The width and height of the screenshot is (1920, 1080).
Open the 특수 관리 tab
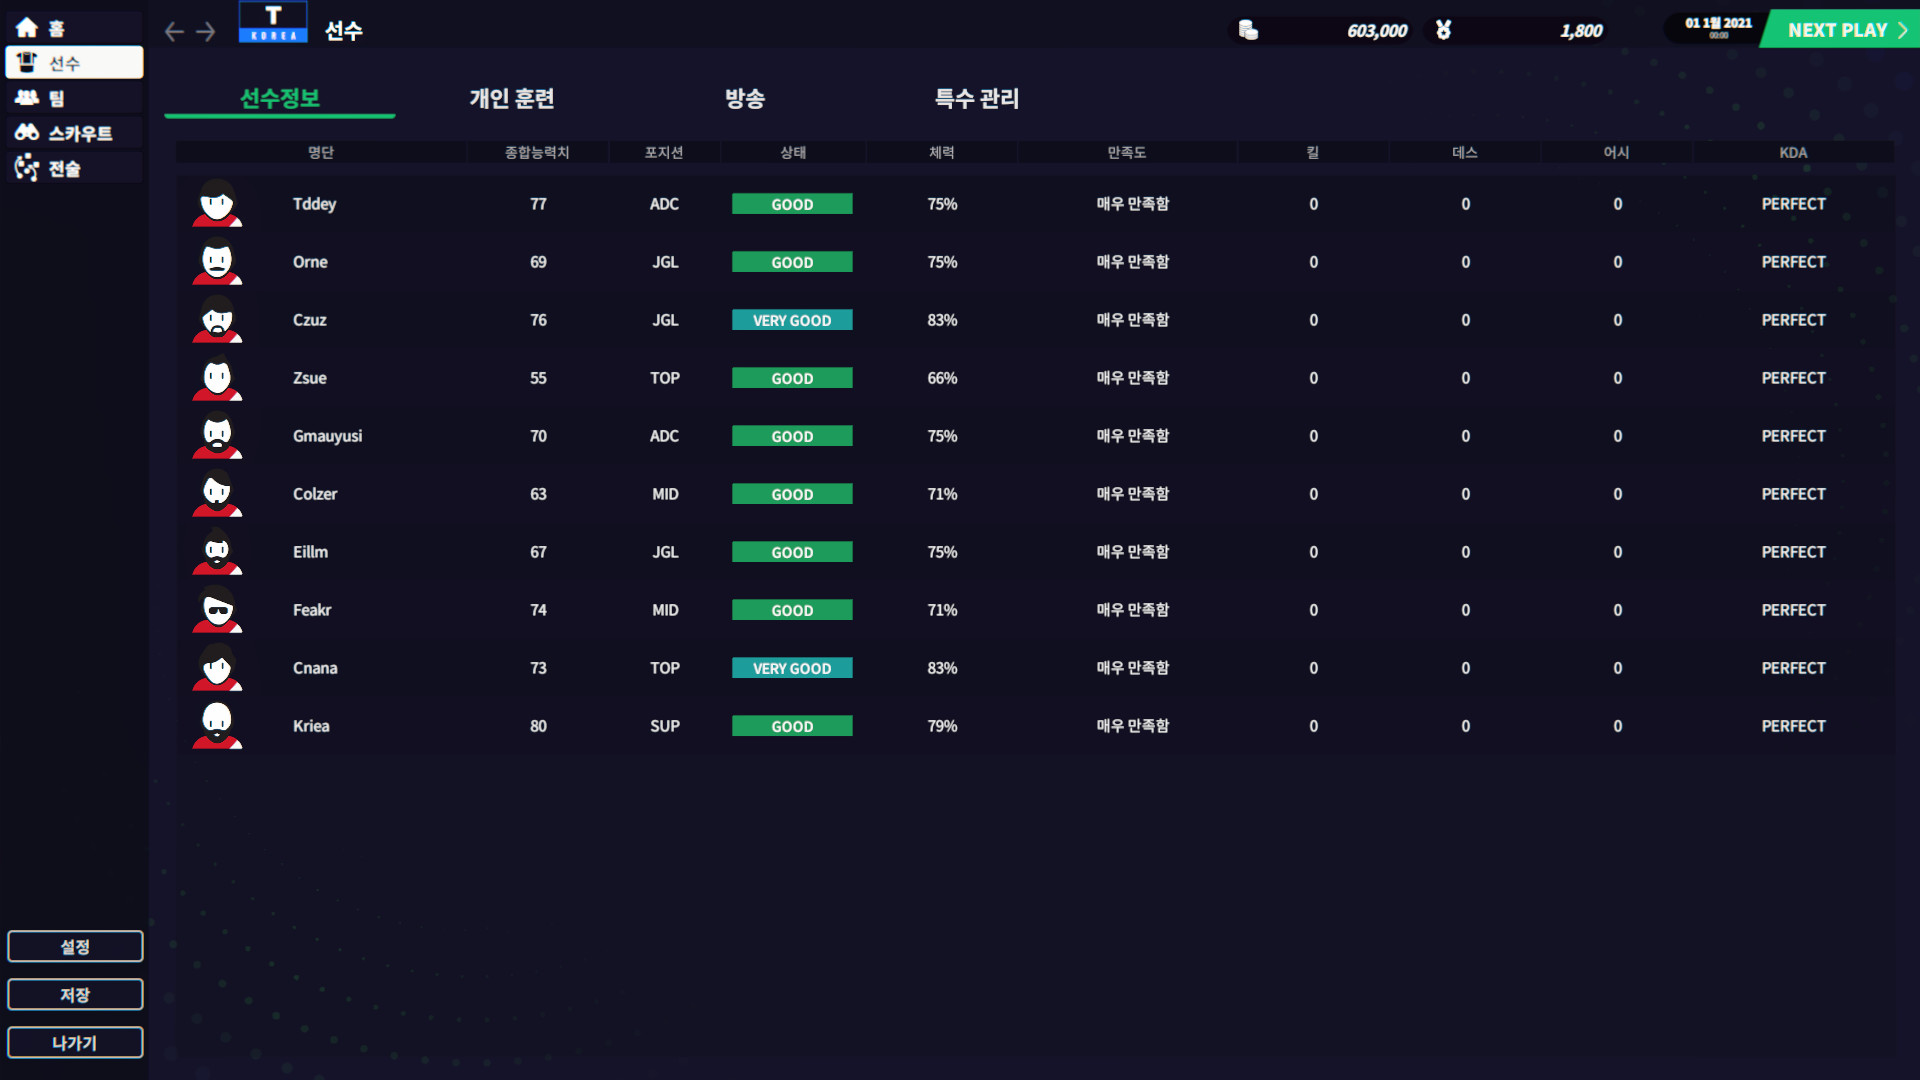point(977,98)
